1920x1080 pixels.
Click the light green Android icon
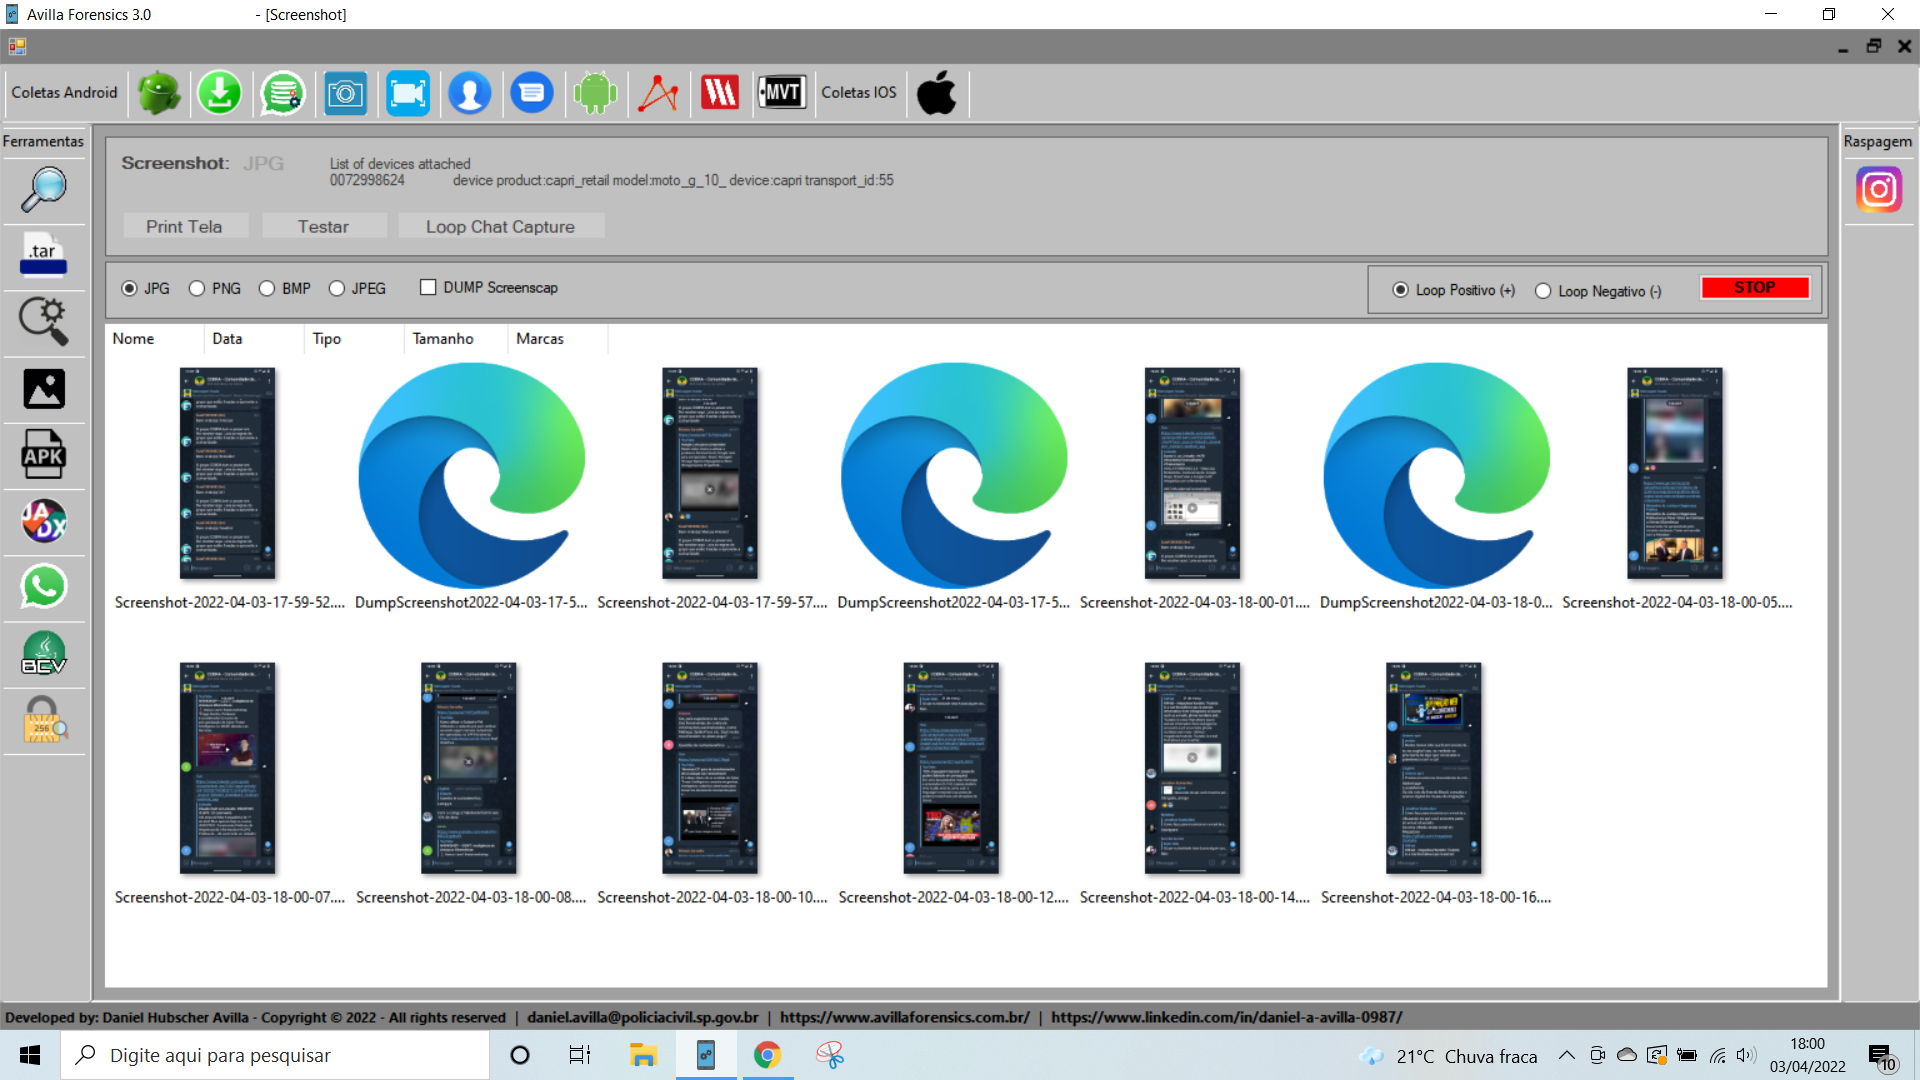tap(595, 93)
